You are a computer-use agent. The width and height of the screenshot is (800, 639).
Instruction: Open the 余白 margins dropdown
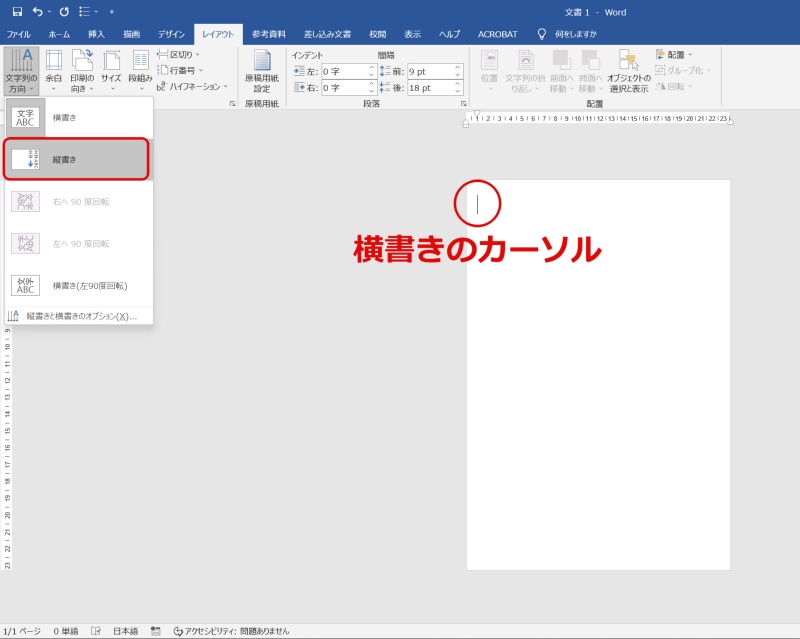[x=54, y=71]
